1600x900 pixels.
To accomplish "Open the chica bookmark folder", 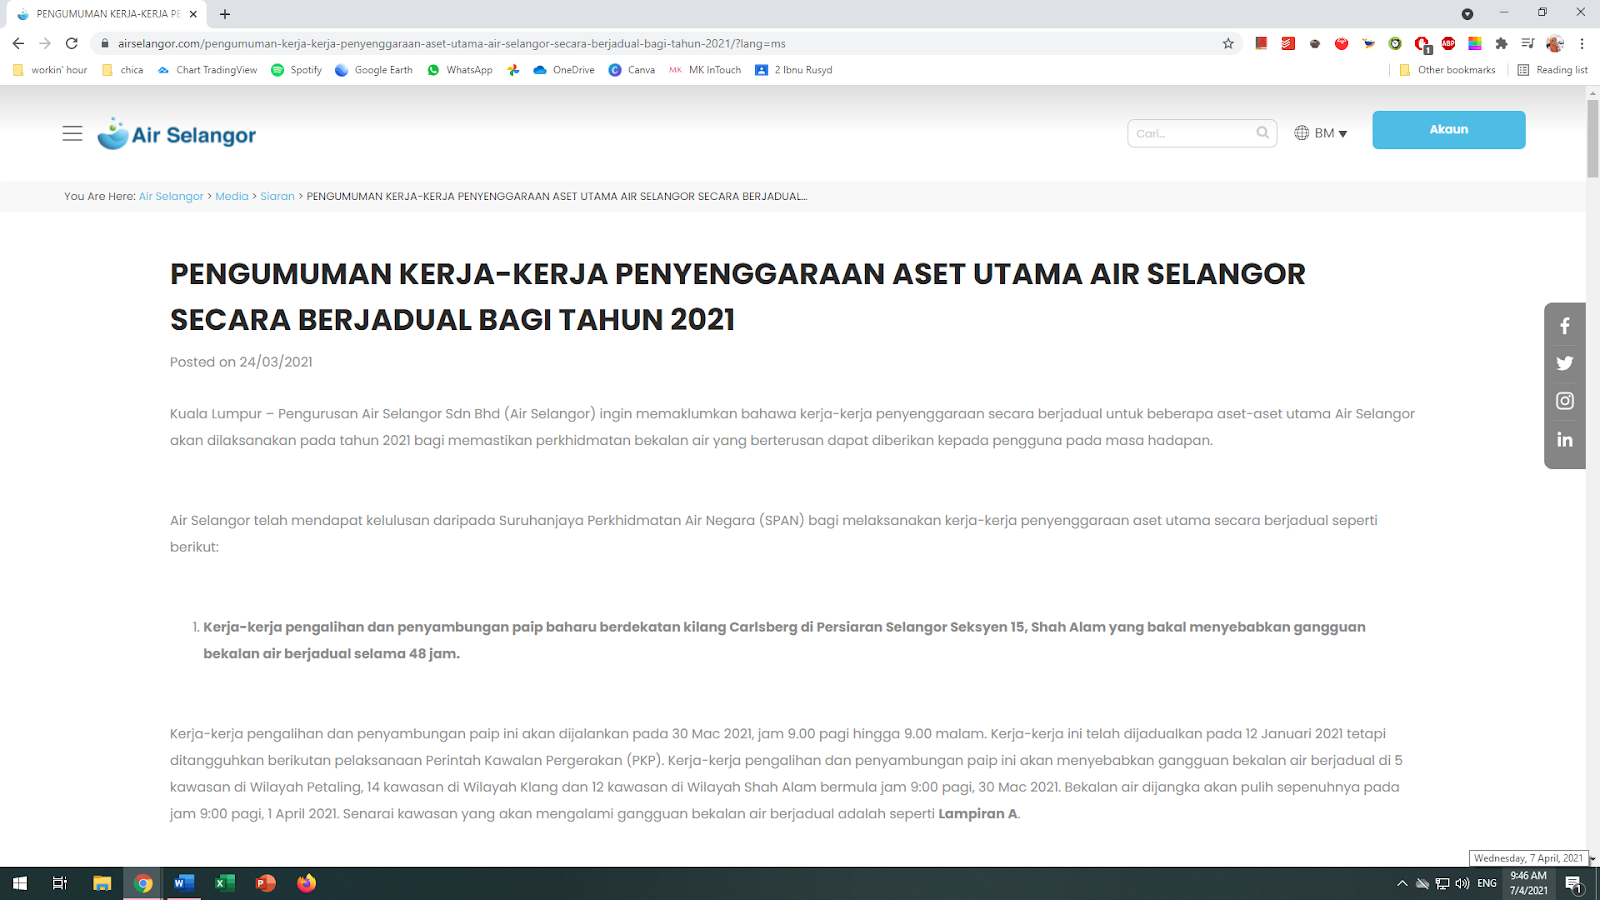I will 122,70.
